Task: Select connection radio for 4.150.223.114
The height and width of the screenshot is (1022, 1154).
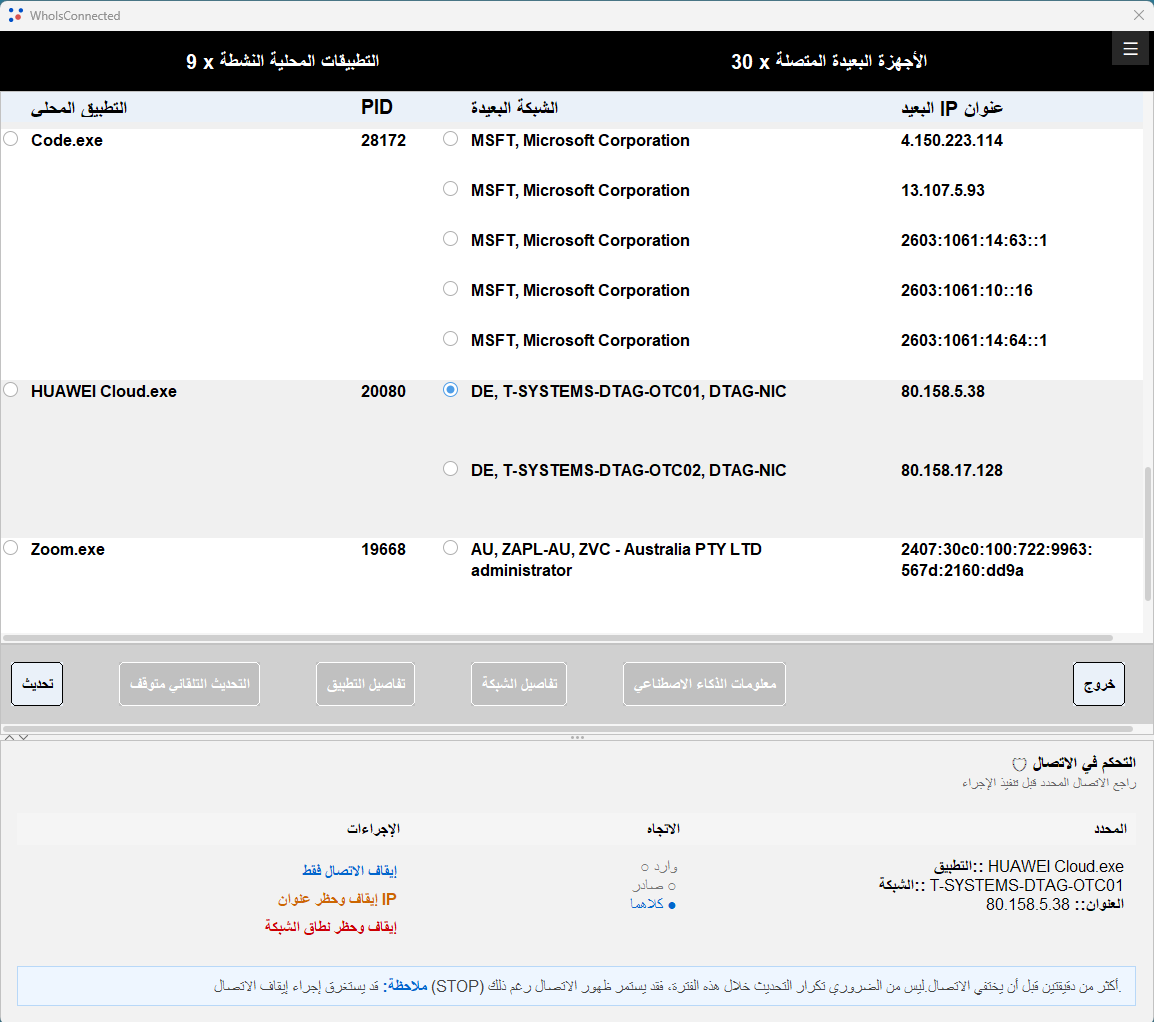Action: click(450, 139)
